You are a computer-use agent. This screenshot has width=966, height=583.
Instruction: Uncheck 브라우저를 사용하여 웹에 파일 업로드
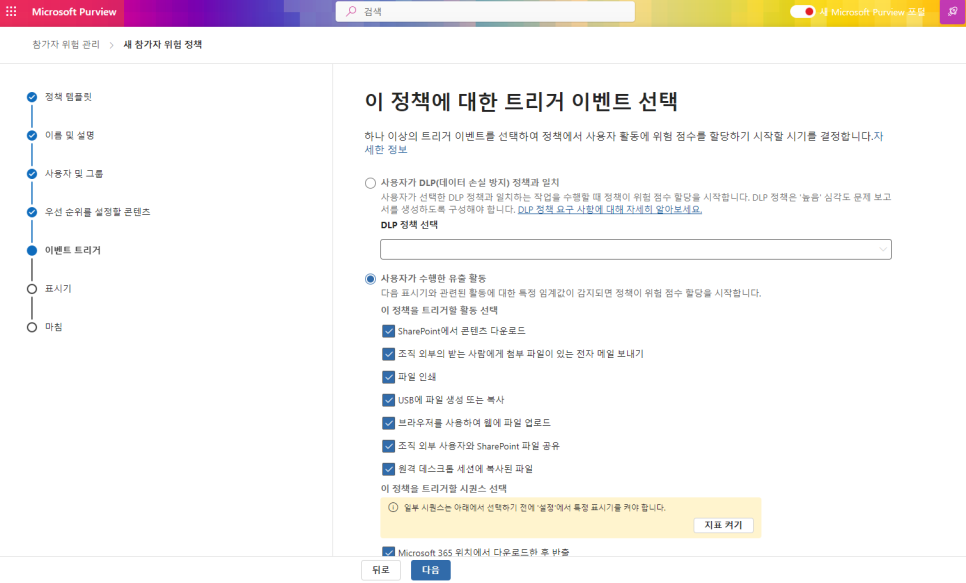388,423
